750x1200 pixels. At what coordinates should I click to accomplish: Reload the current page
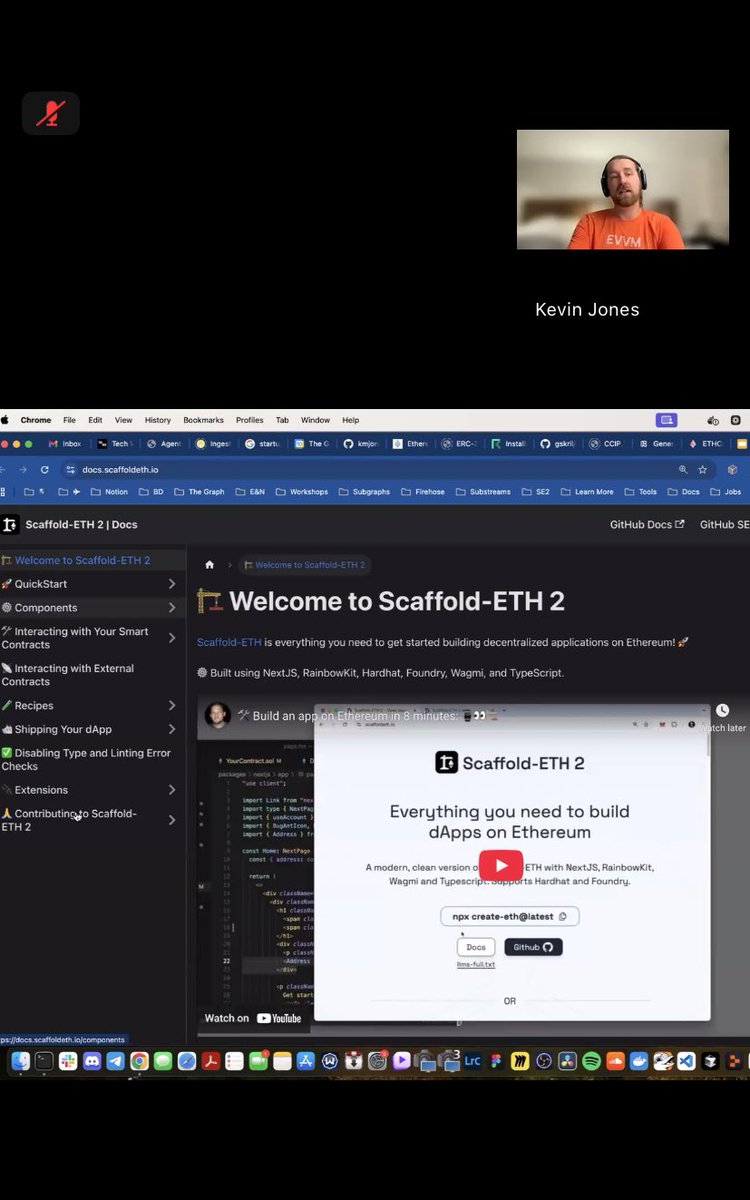44,469
